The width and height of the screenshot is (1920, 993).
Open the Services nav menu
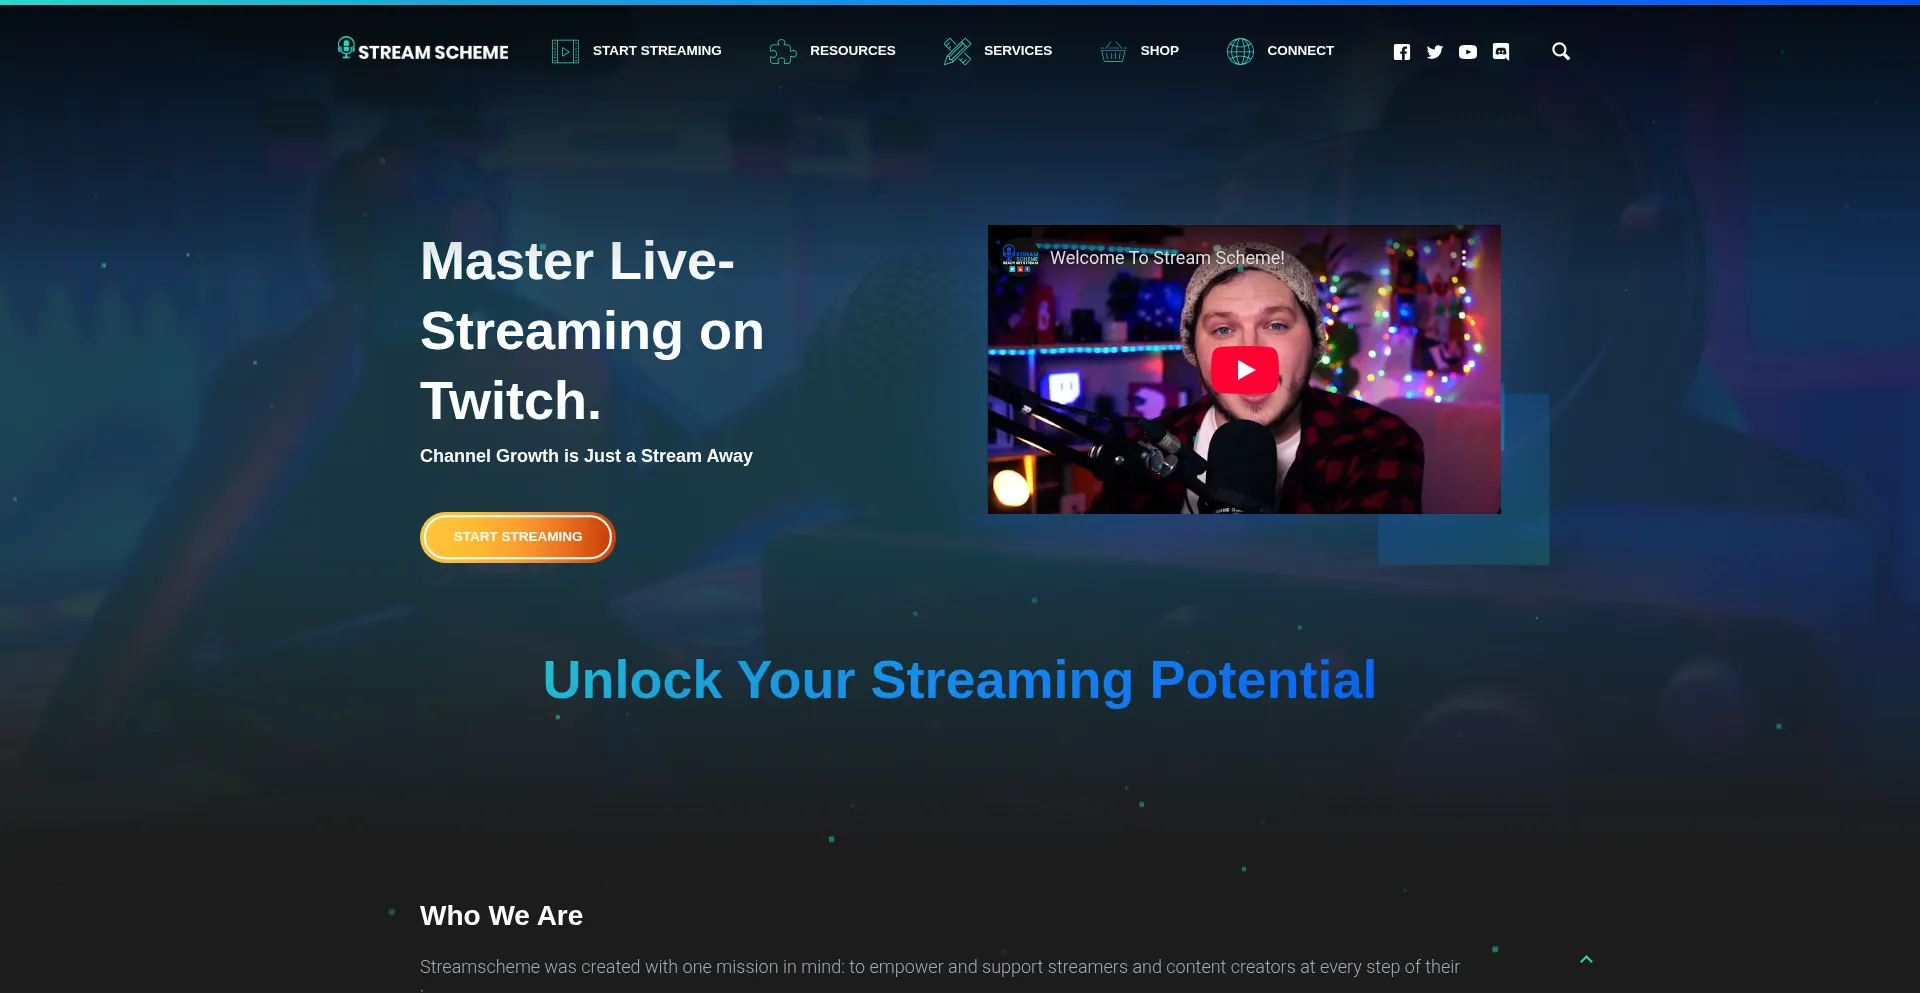coord(1018,51)
